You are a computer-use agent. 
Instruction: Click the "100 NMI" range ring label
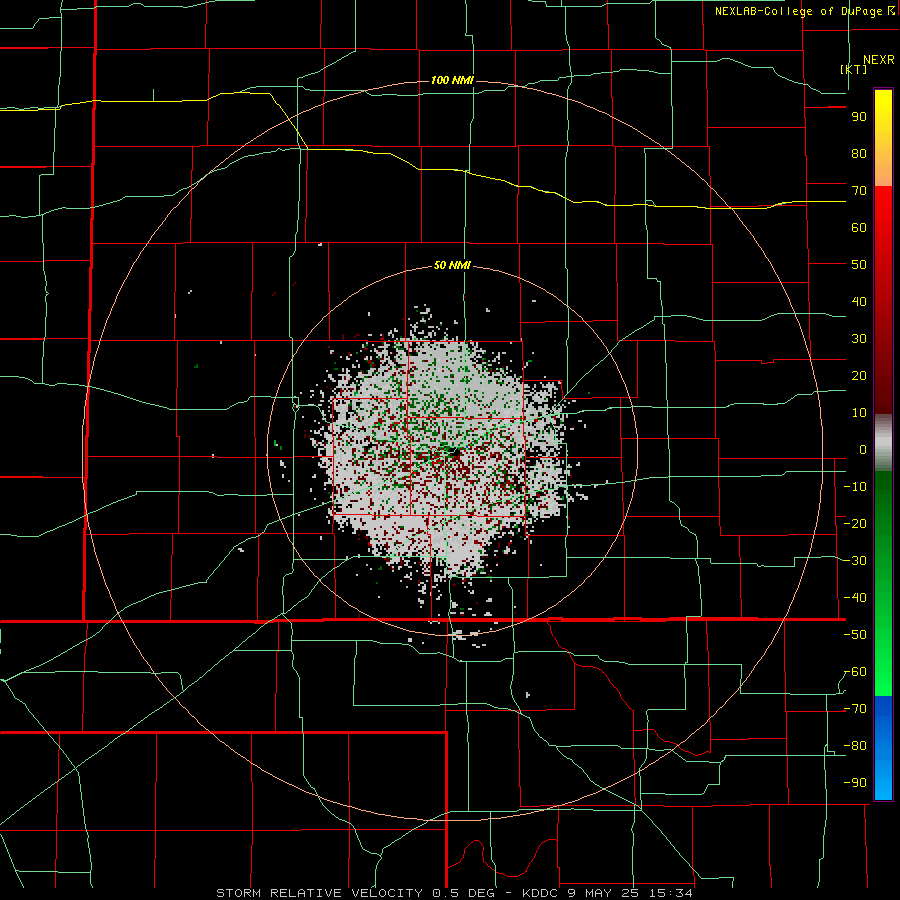click(452, 80)
